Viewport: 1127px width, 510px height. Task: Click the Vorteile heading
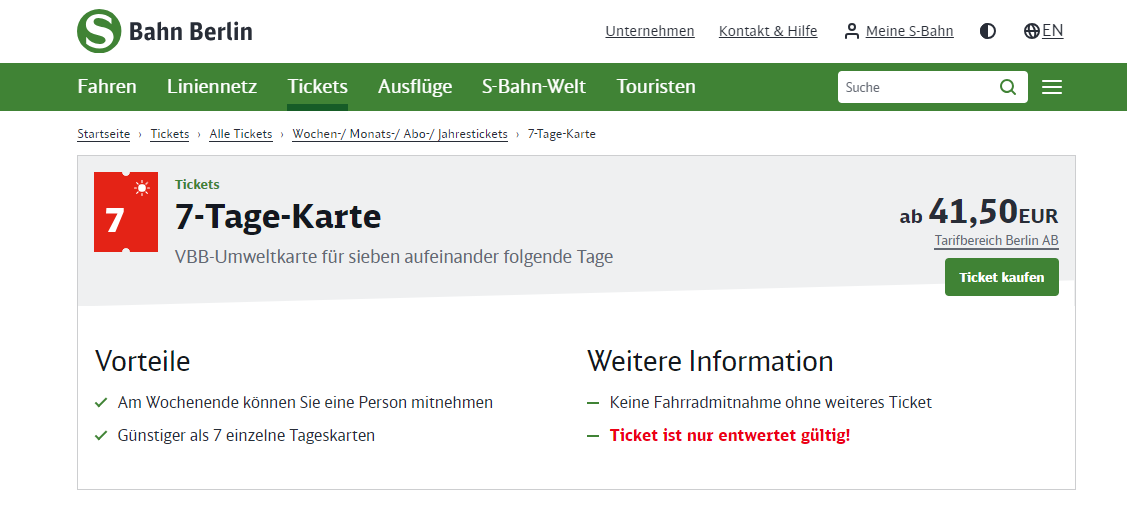(x=142, y=361)
